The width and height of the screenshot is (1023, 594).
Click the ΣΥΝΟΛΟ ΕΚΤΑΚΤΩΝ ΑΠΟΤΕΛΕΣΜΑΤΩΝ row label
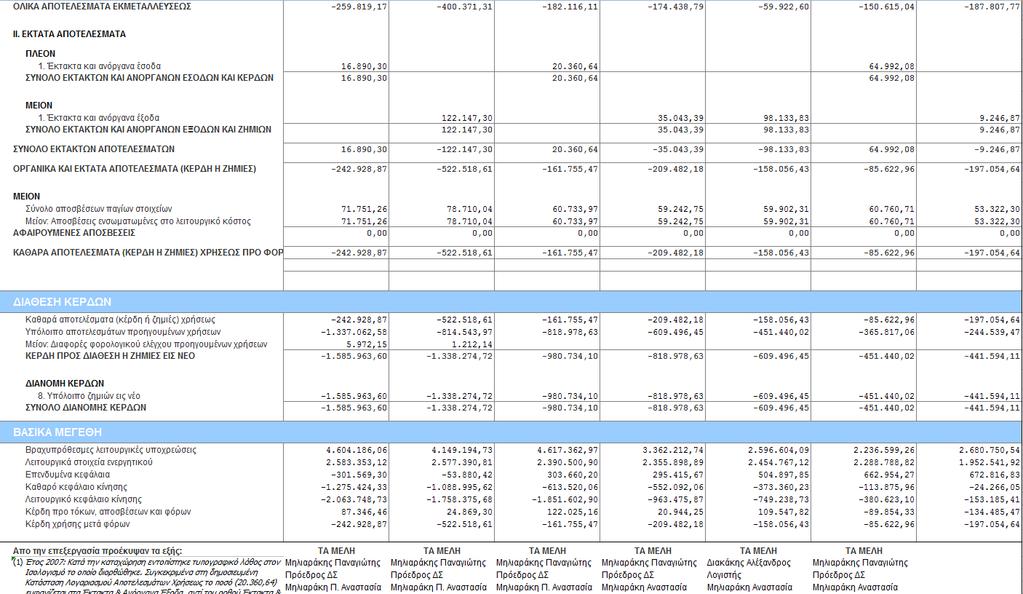(94, 149)
